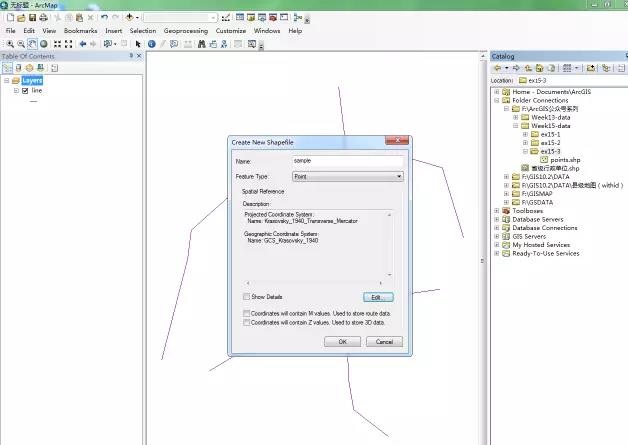Expand the GIS Servers node

pyautogui.click(x=497, y=236)
